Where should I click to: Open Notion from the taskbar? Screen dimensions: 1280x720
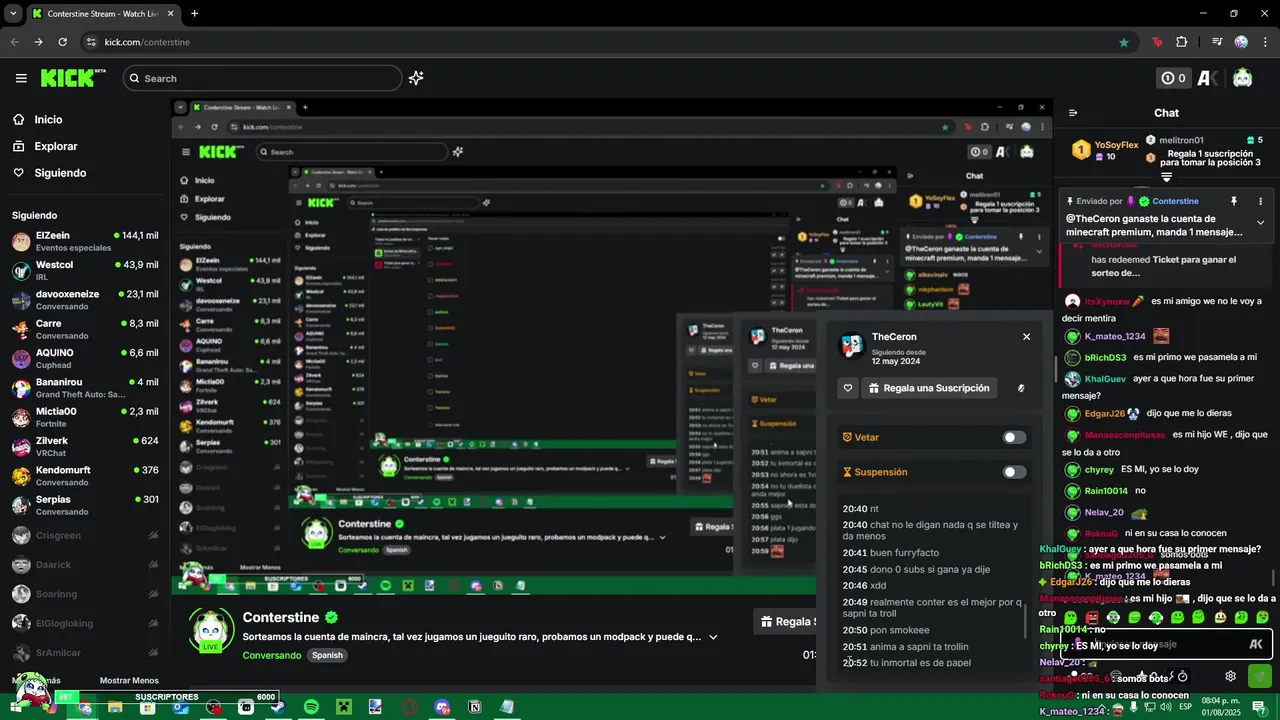475,707
